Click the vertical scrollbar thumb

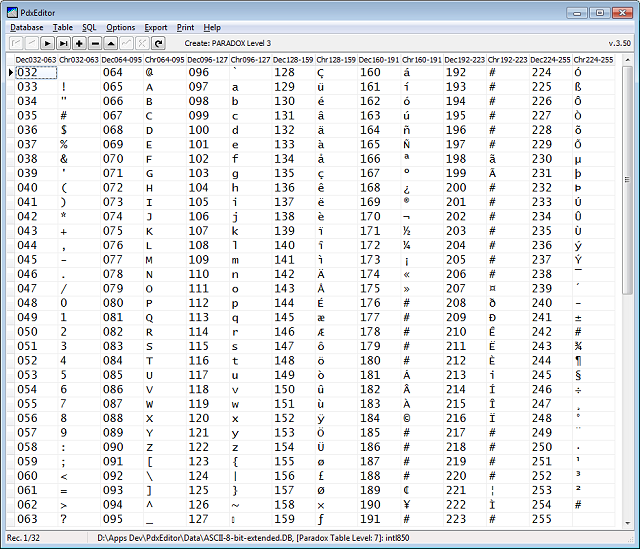(x=627, y=180)
